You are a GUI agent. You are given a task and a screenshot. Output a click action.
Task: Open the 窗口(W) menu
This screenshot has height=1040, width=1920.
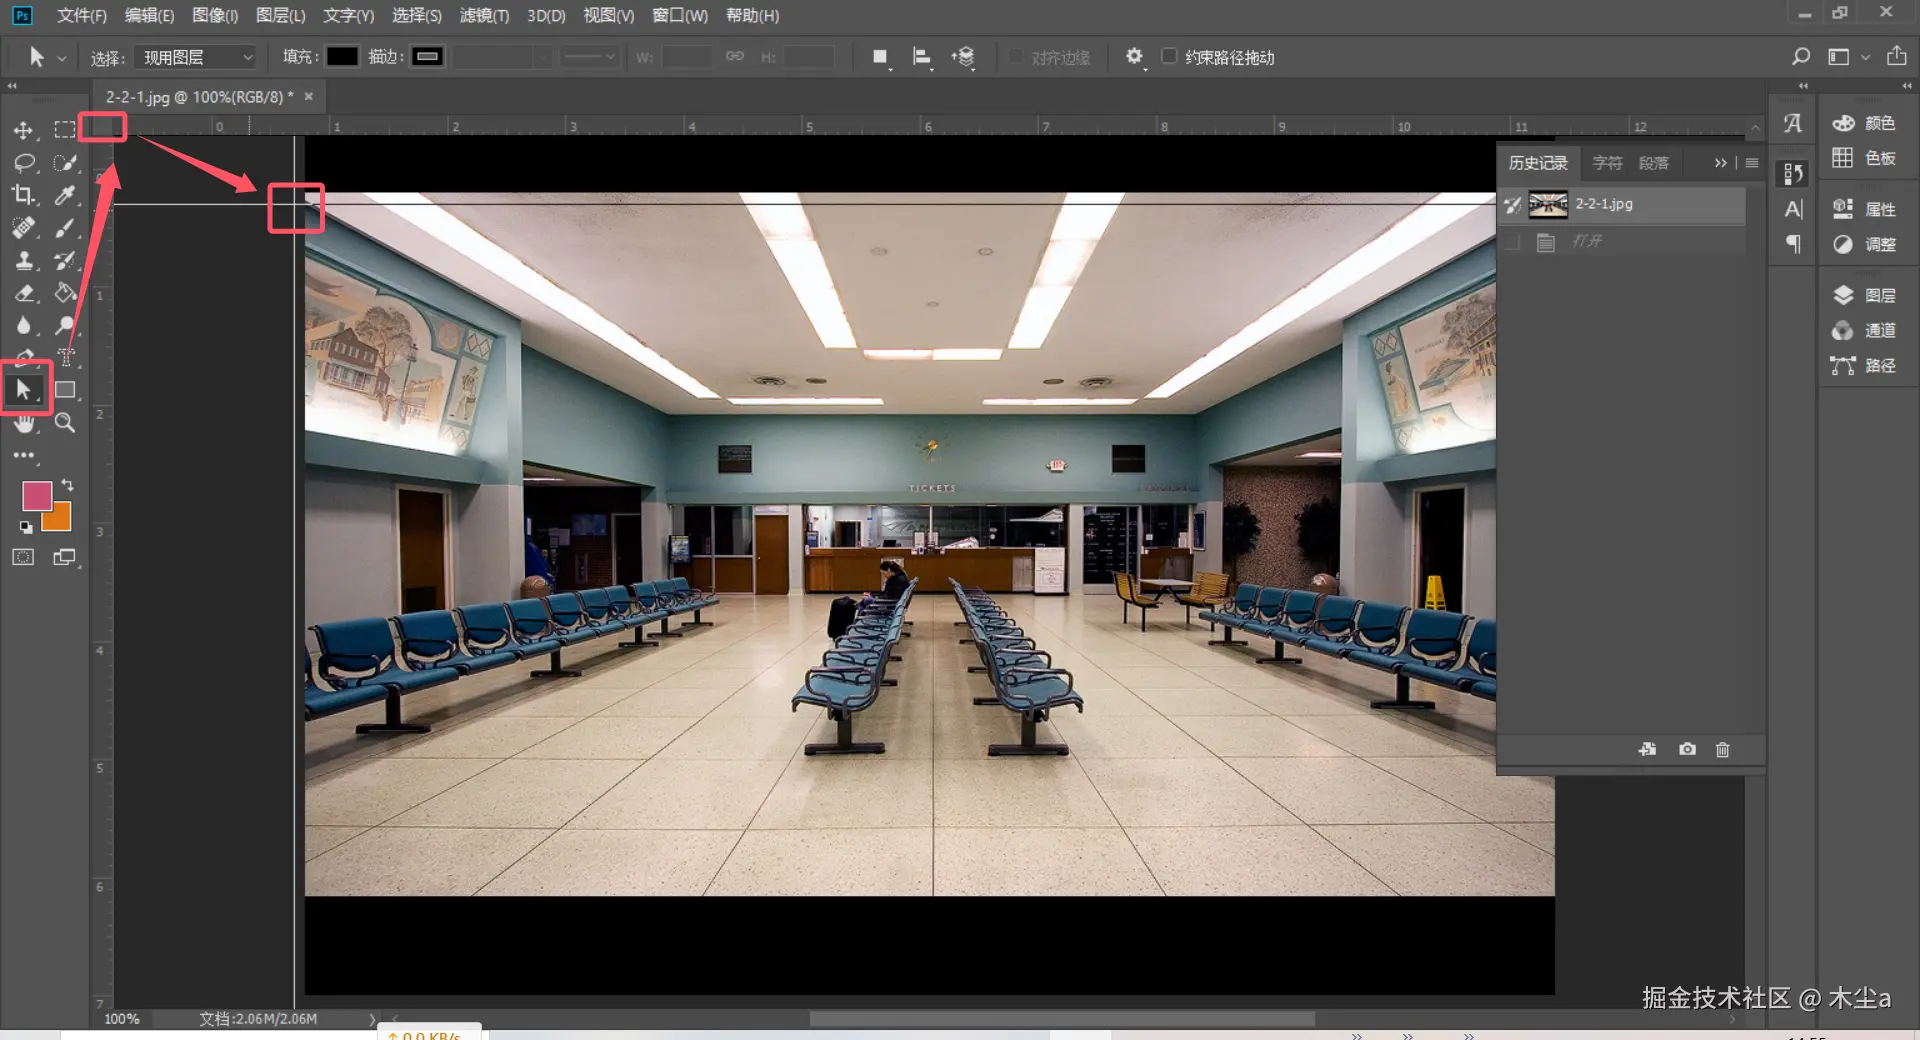tap(680, 15)
